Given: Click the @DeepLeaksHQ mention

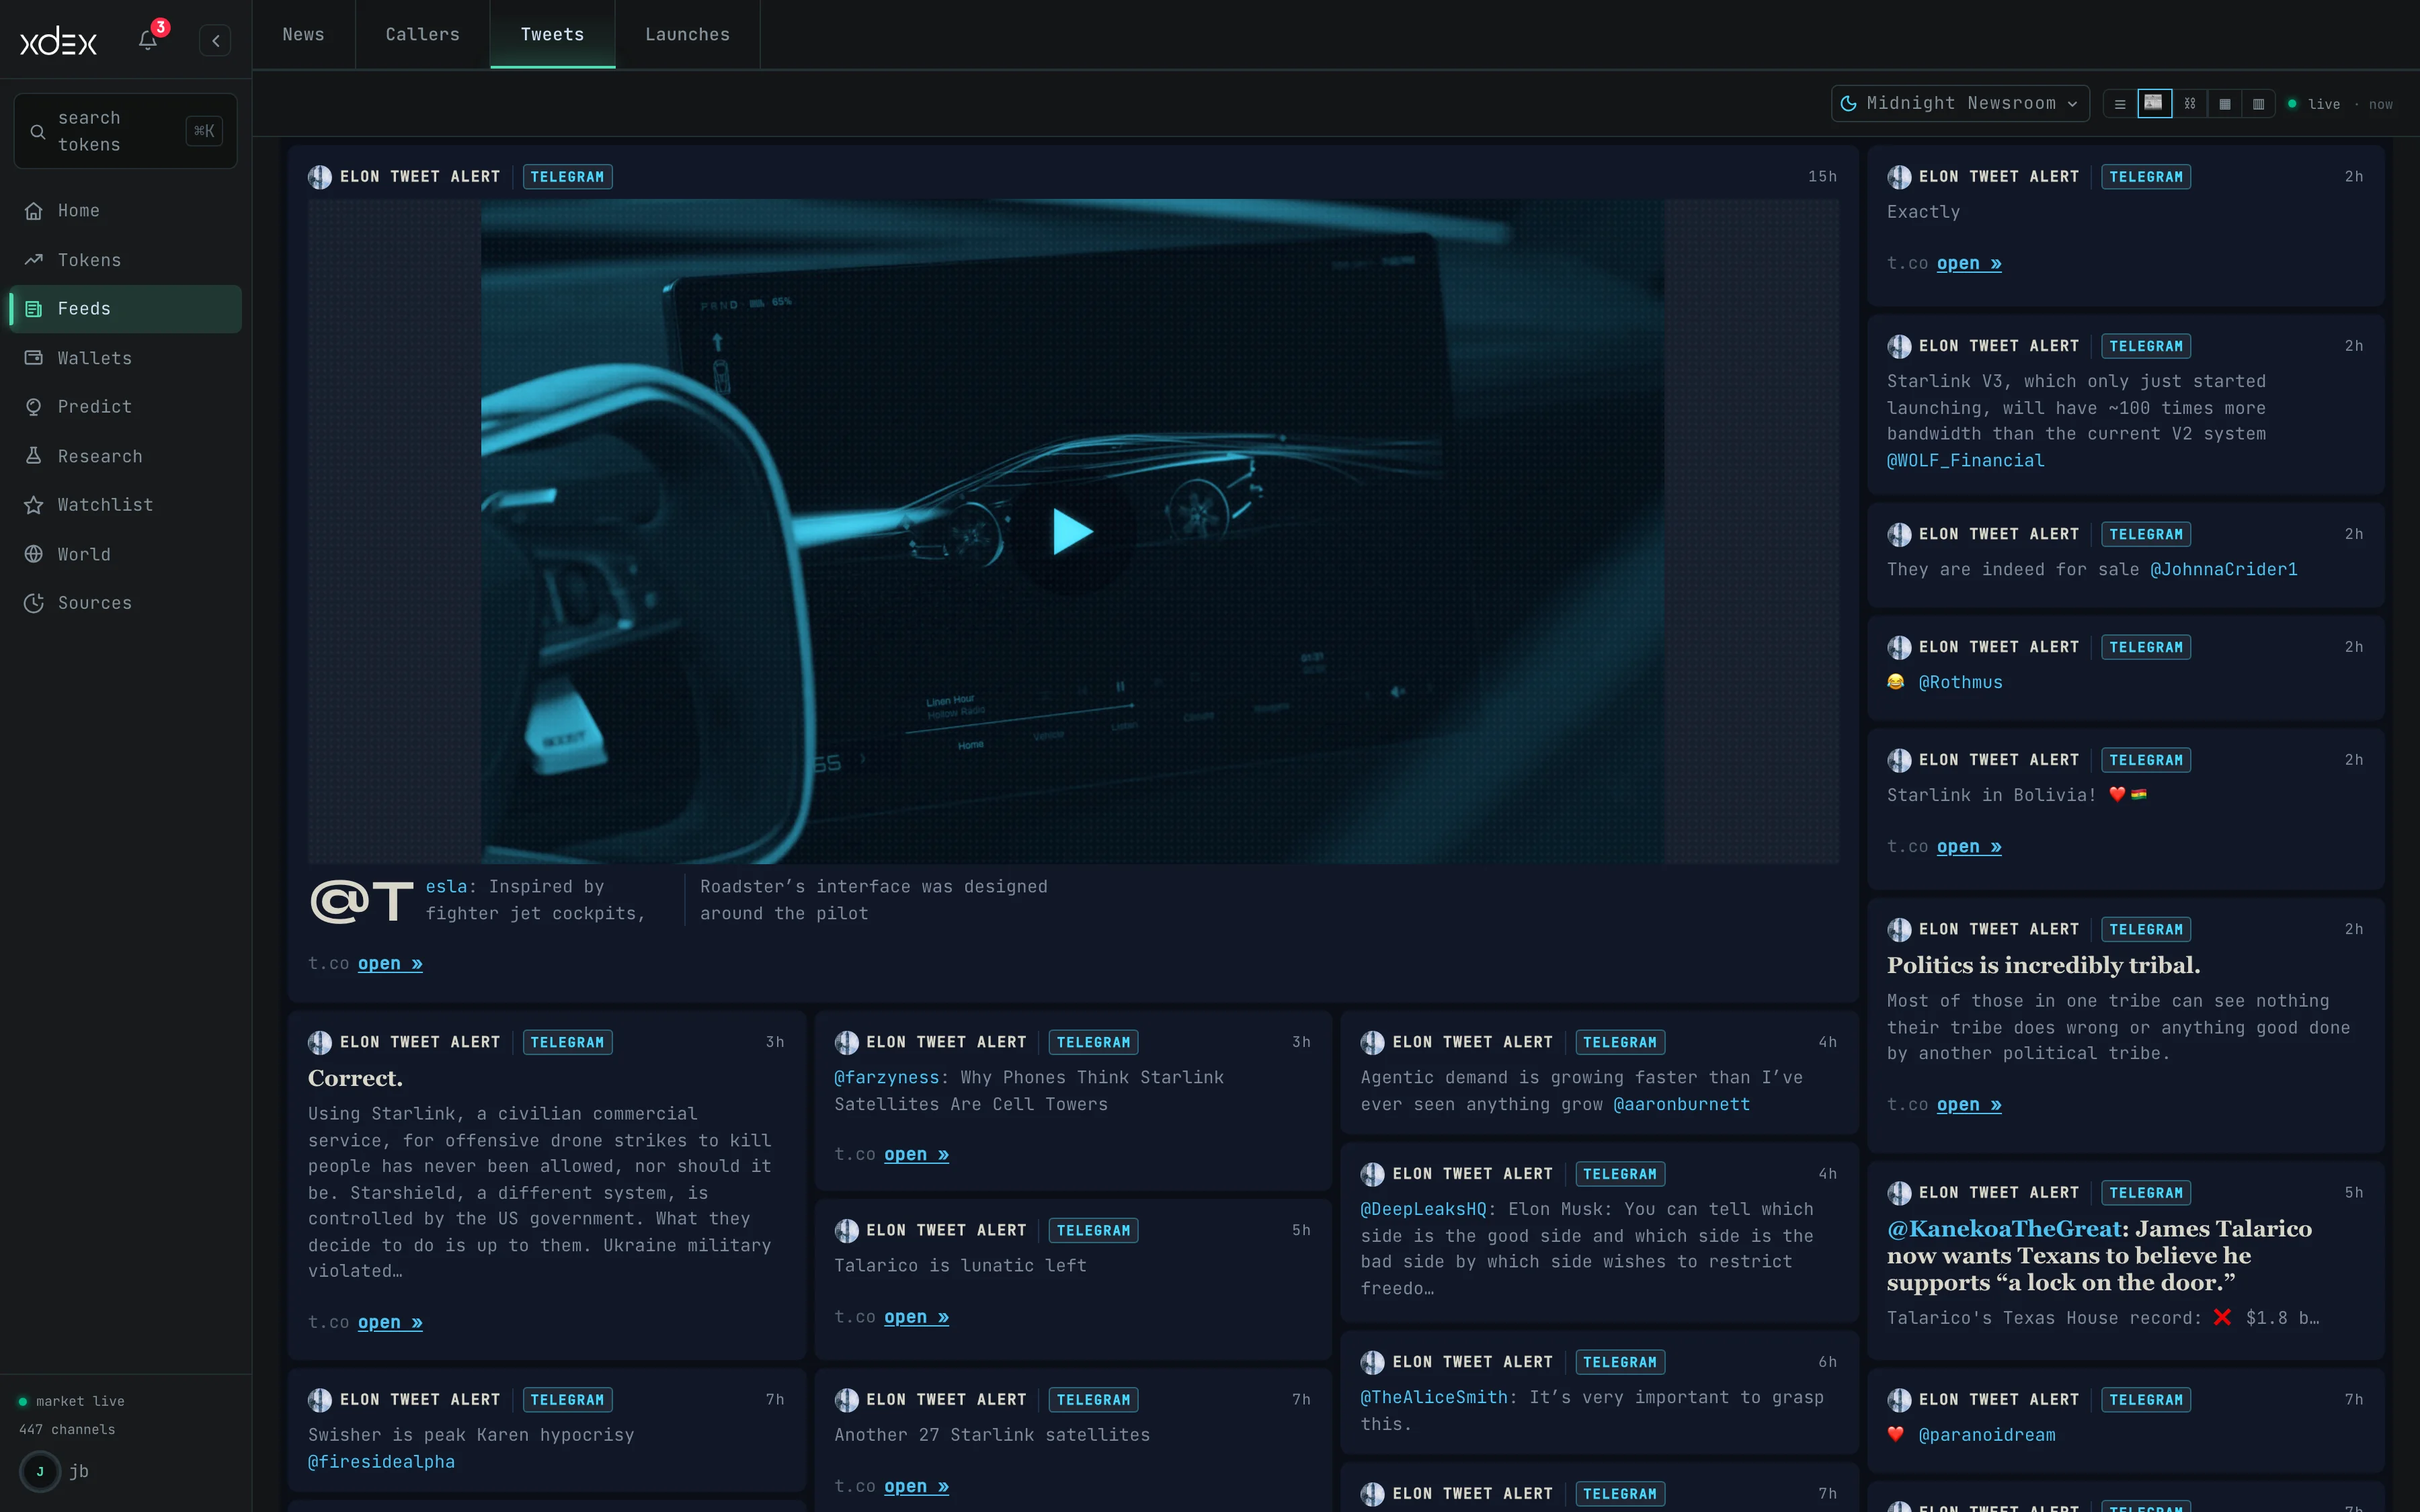Looking at the screenshot, I should (1423, 1210).
